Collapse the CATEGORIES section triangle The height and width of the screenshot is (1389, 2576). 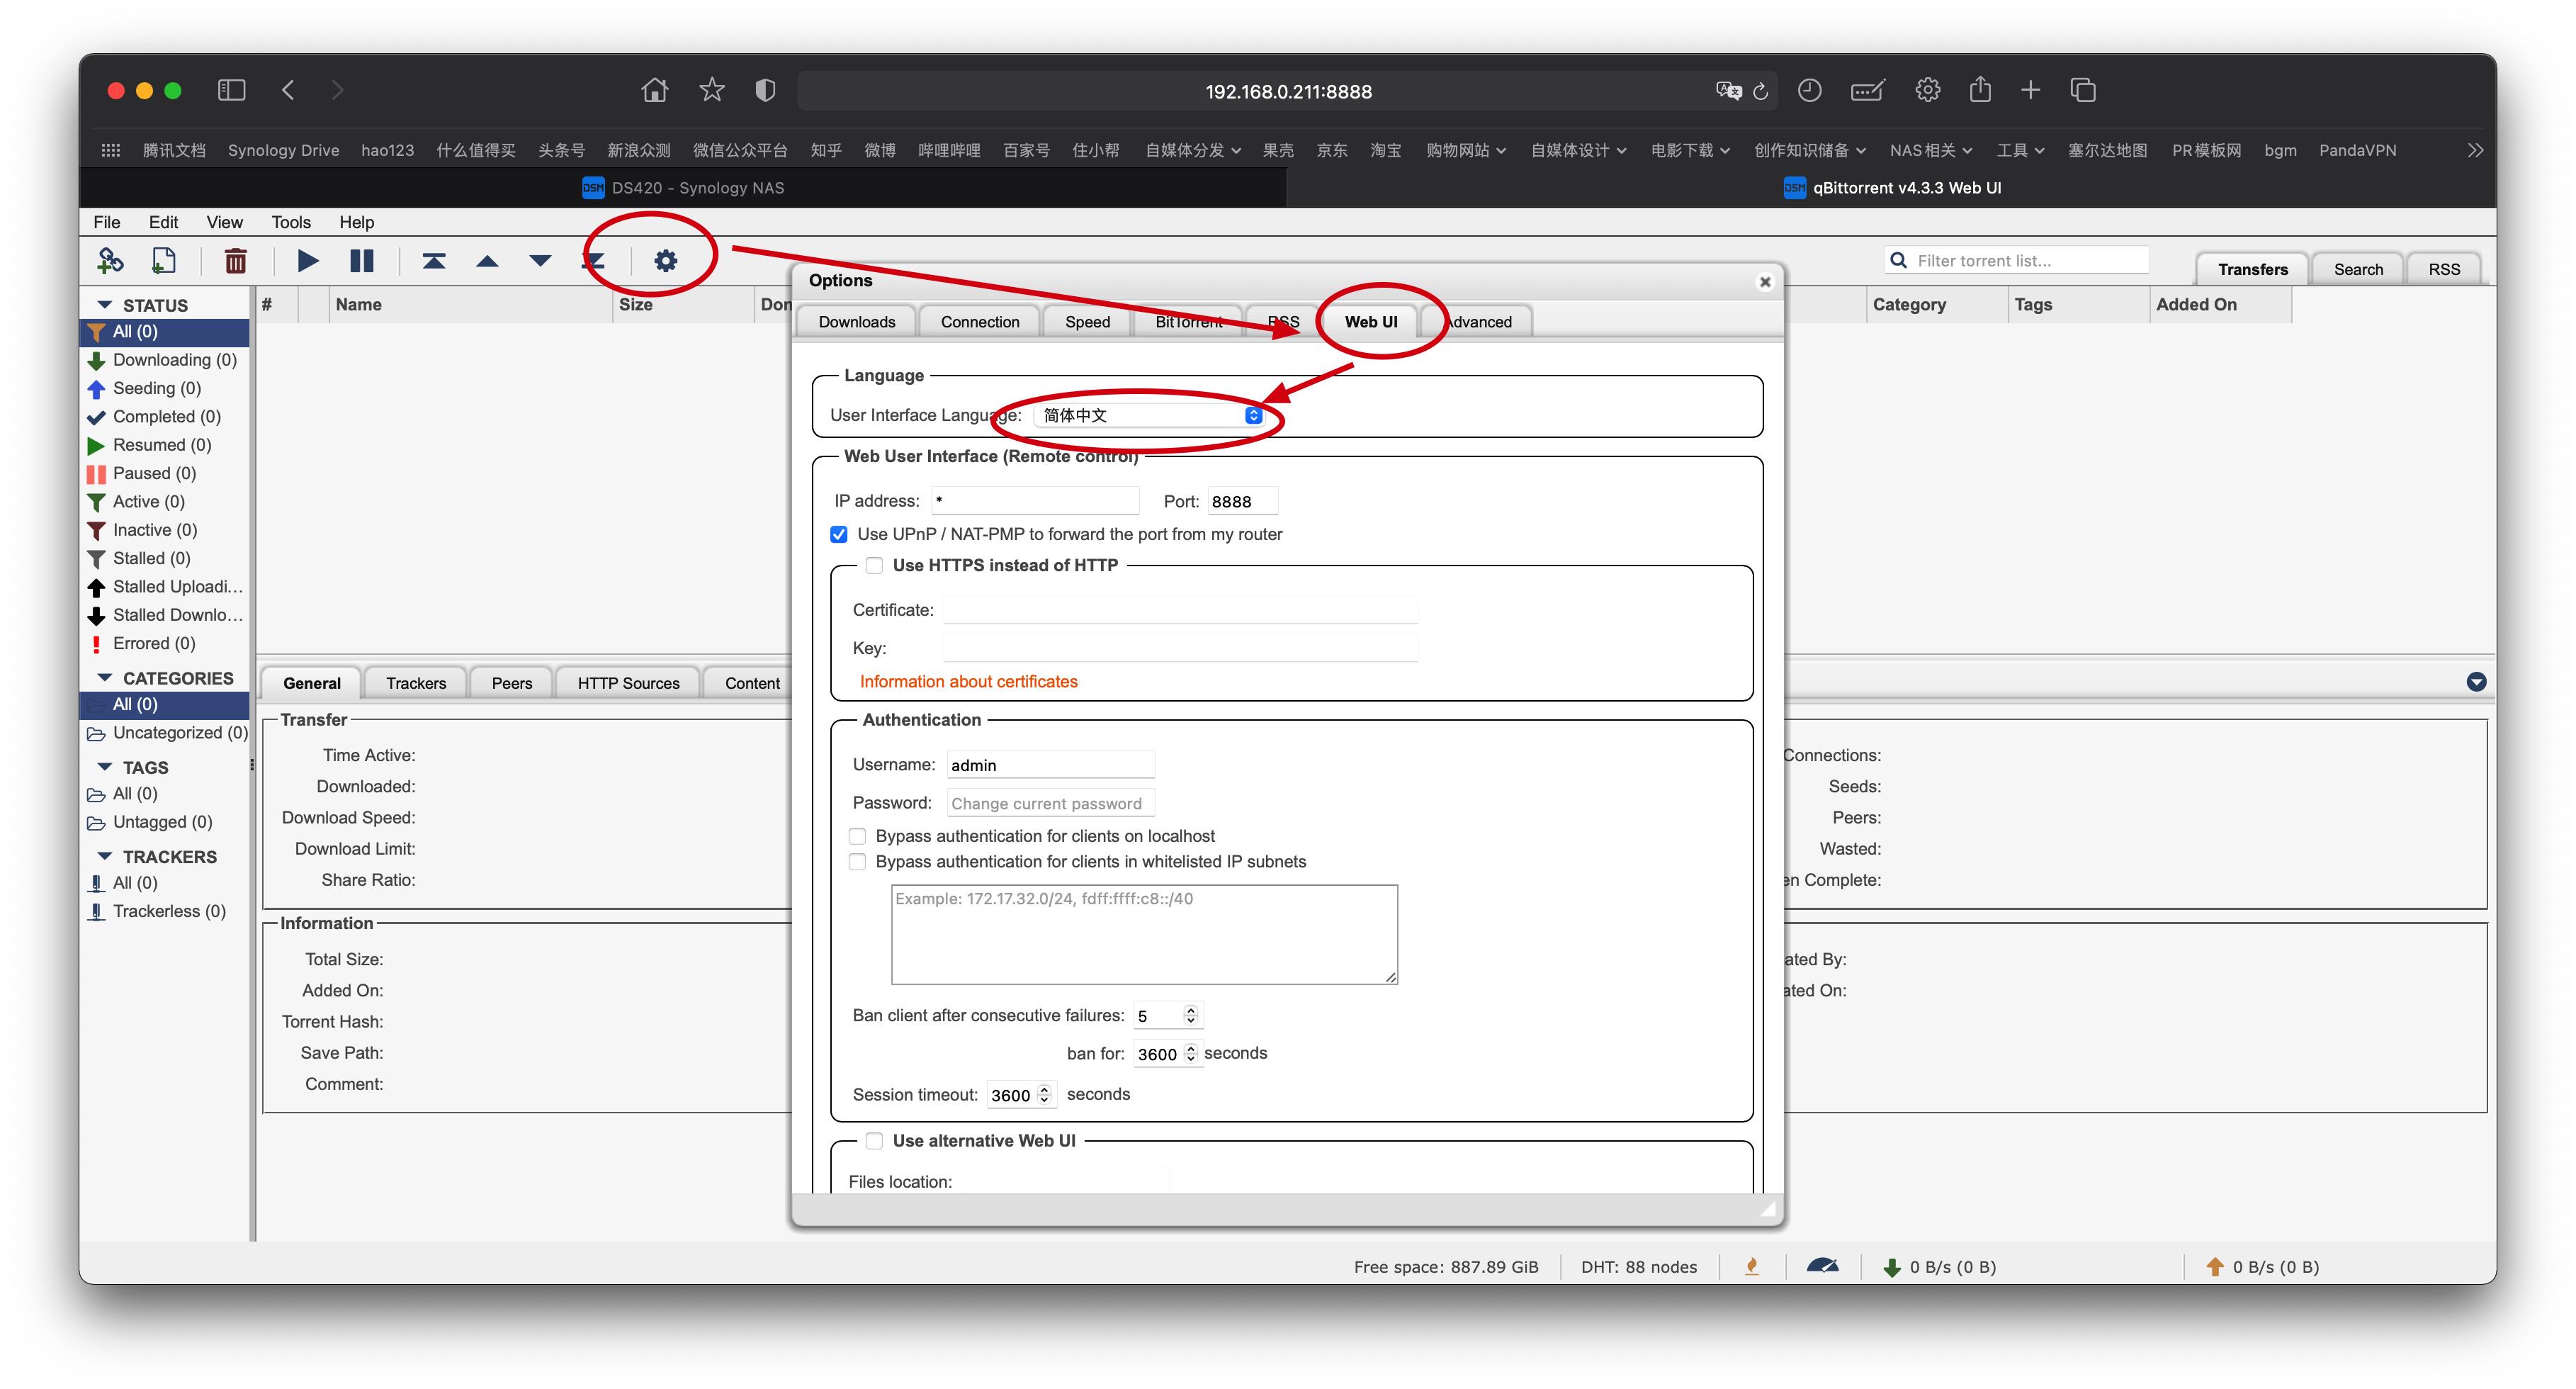click(x=104, y=678)
